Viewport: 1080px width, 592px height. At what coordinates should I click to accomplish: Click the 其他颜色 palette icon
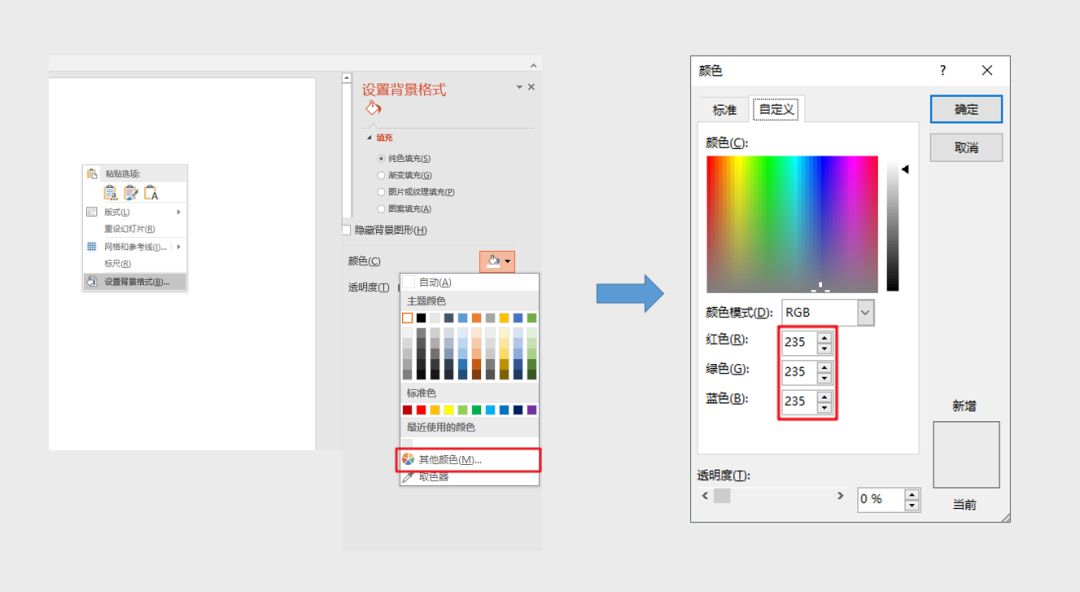click(x=409, y=460)
